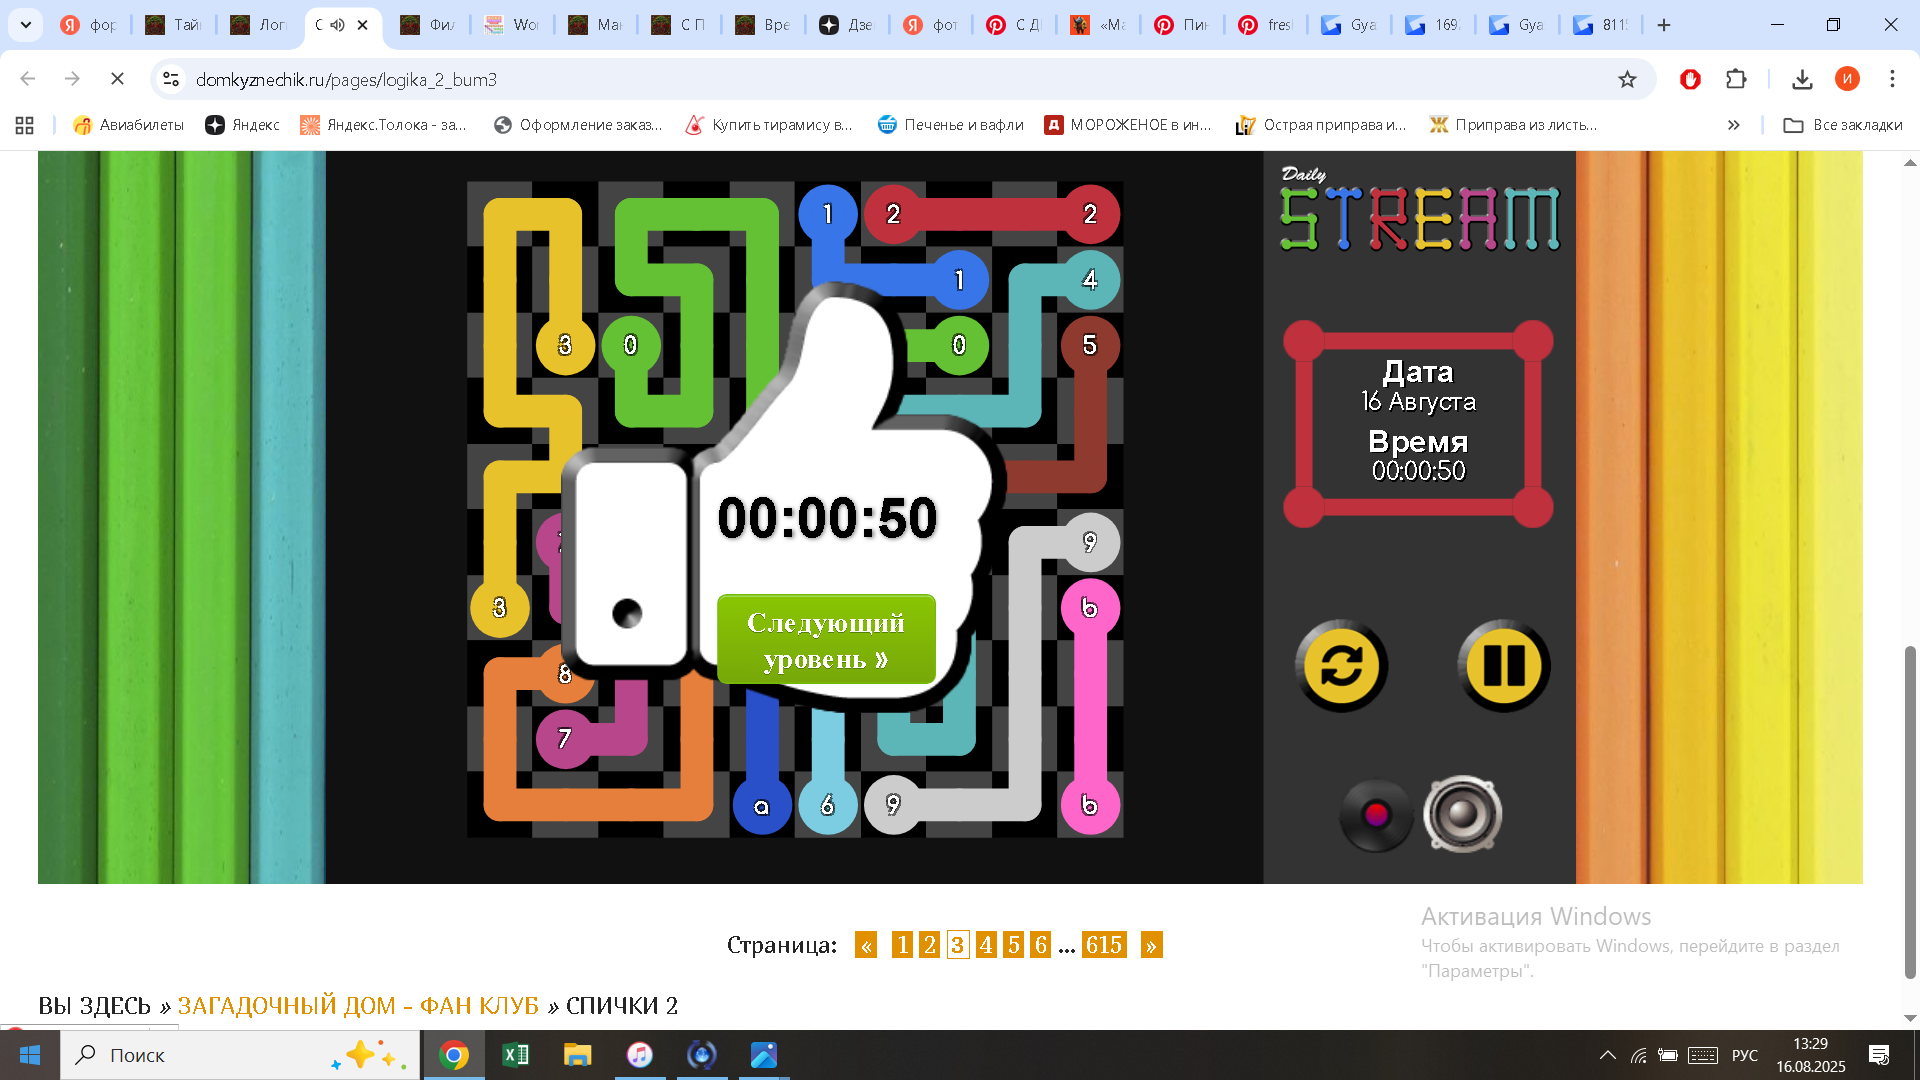Viewport: 1920px width, 1080px height.
Task: Open the profile avatar И
Action: point(1847,79)
